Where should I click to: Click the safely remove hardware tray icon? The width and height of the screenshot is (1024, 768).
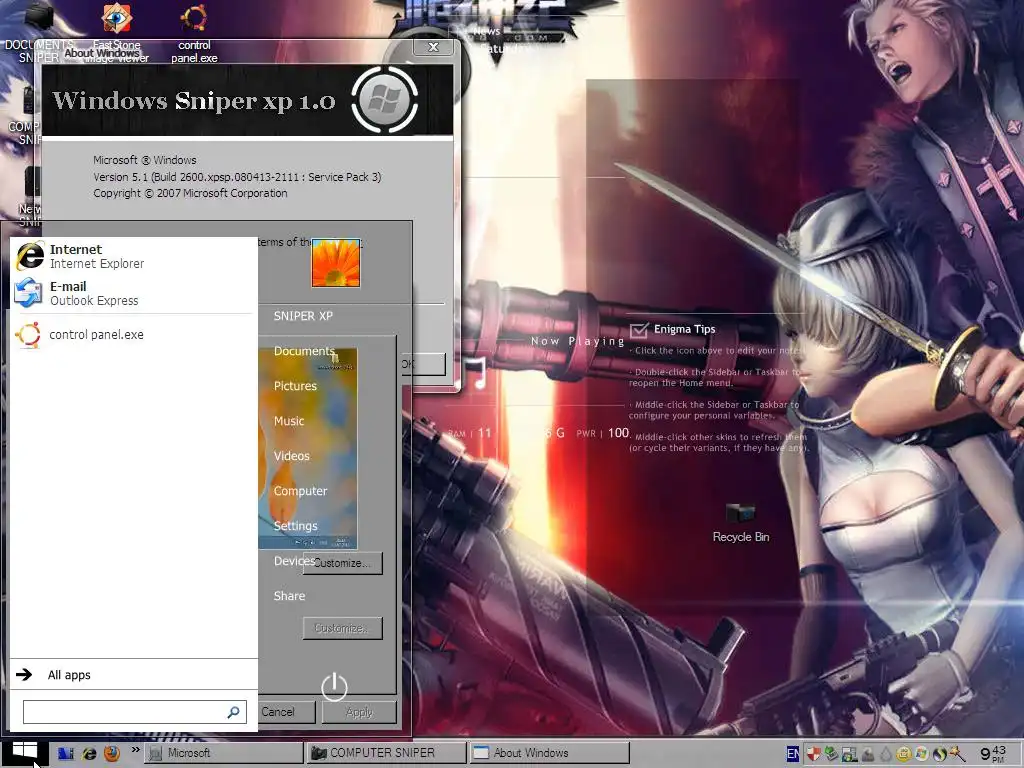point(831,754)
